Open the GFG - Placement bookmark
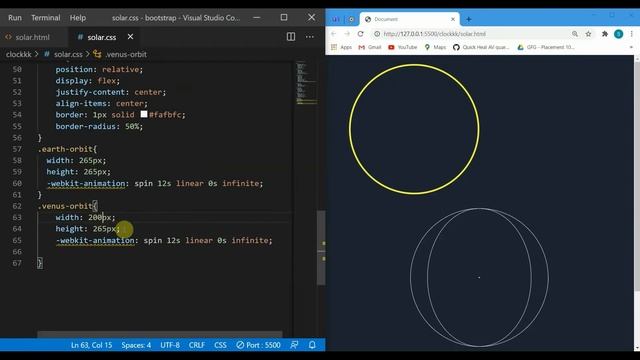 coord(546,47)
